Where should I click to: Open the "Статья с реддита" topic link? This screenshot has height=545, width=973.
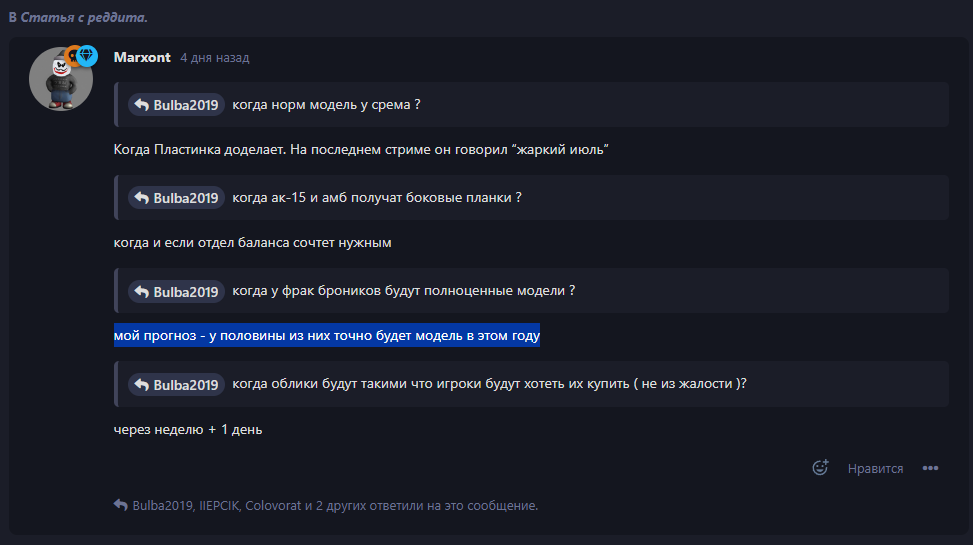(x=84, y=18)
